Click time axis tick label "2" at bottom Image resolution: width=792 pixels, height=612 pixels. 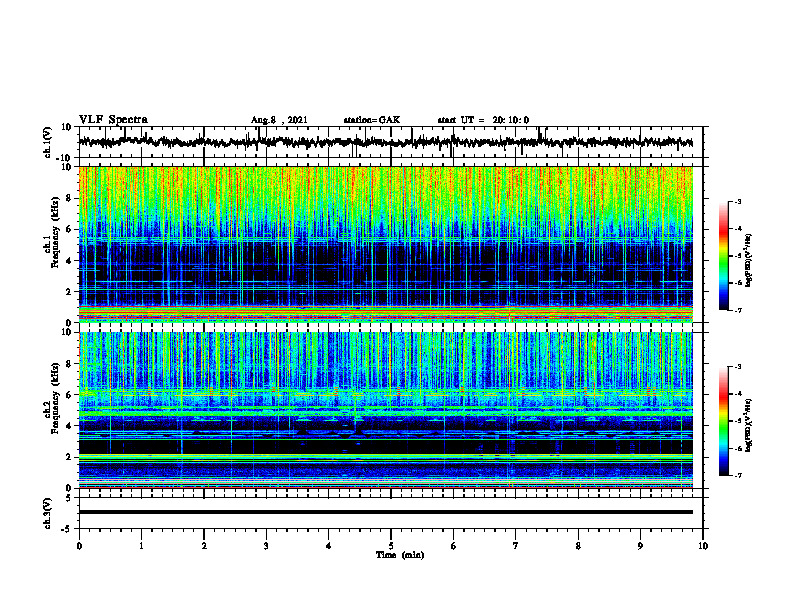[x=204, y=546]
